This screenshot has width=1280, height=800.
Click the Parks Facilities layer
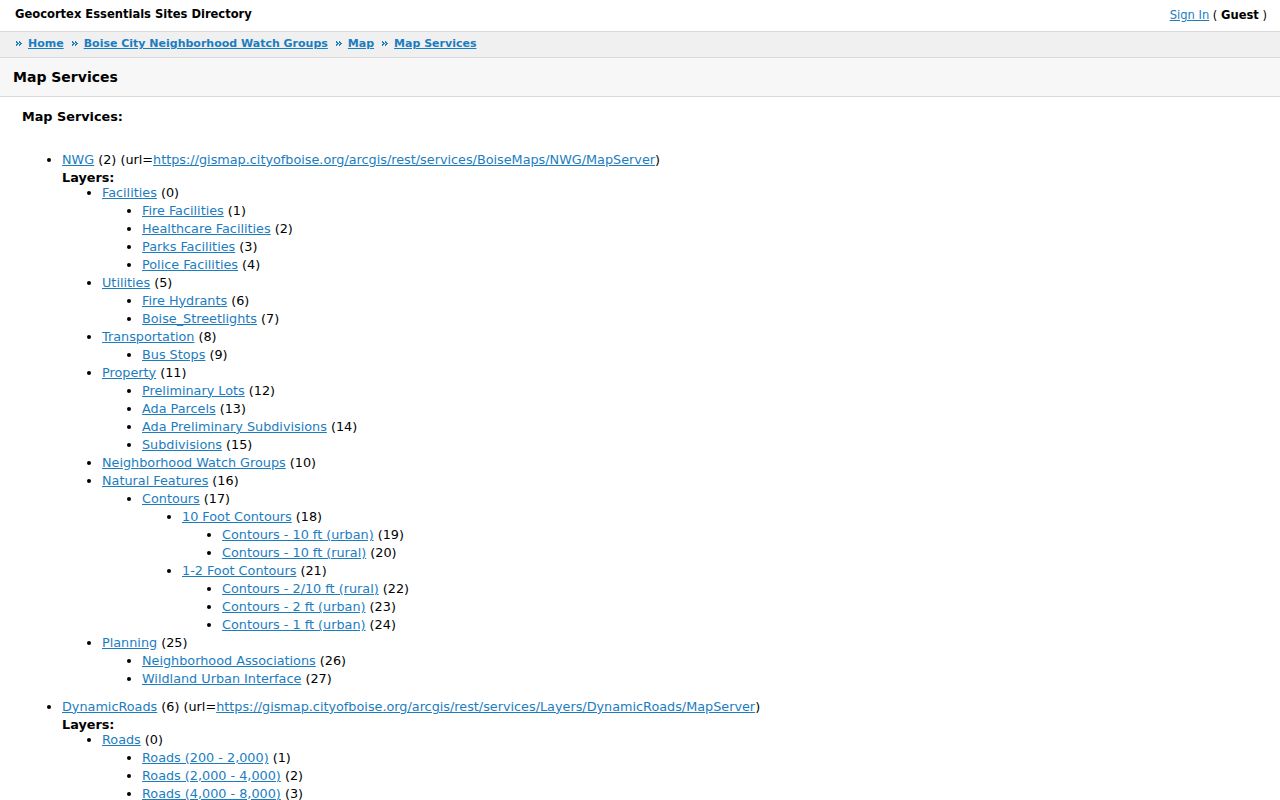click(x=188, y=247)
